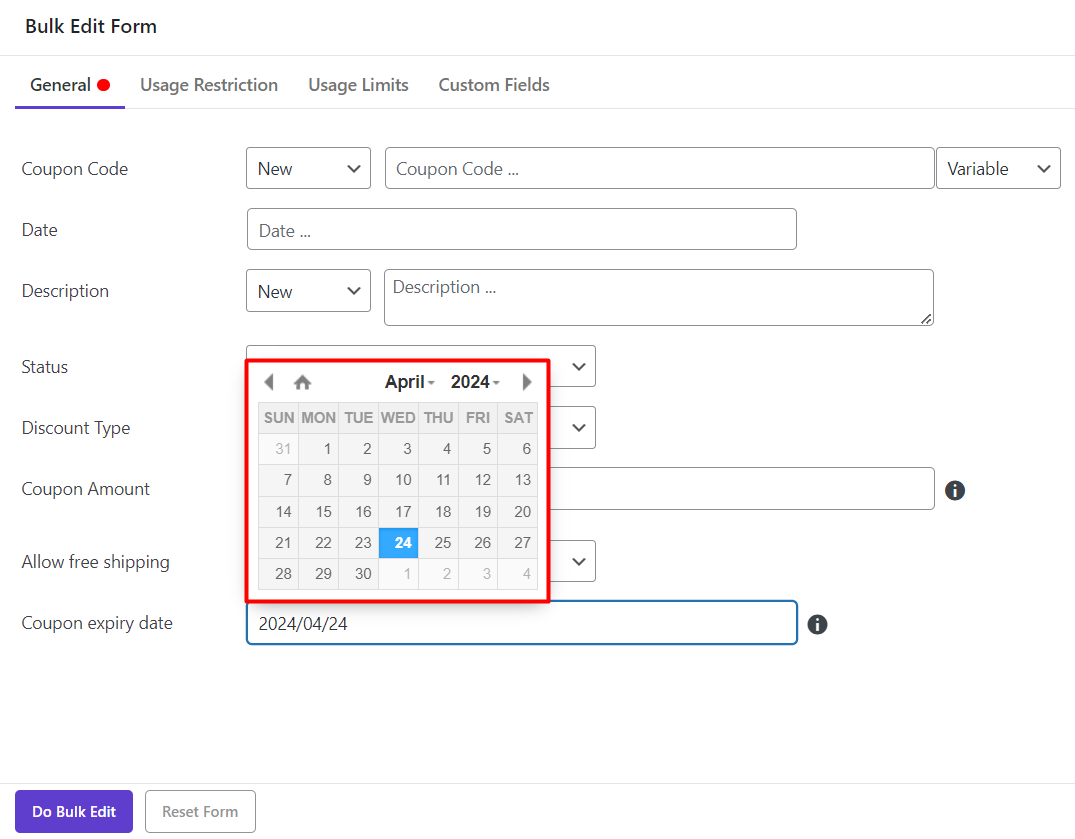The image size is (1075, 839).
Task: Open the 2024 year dropdown in calendar
Action: click(475, 382)
